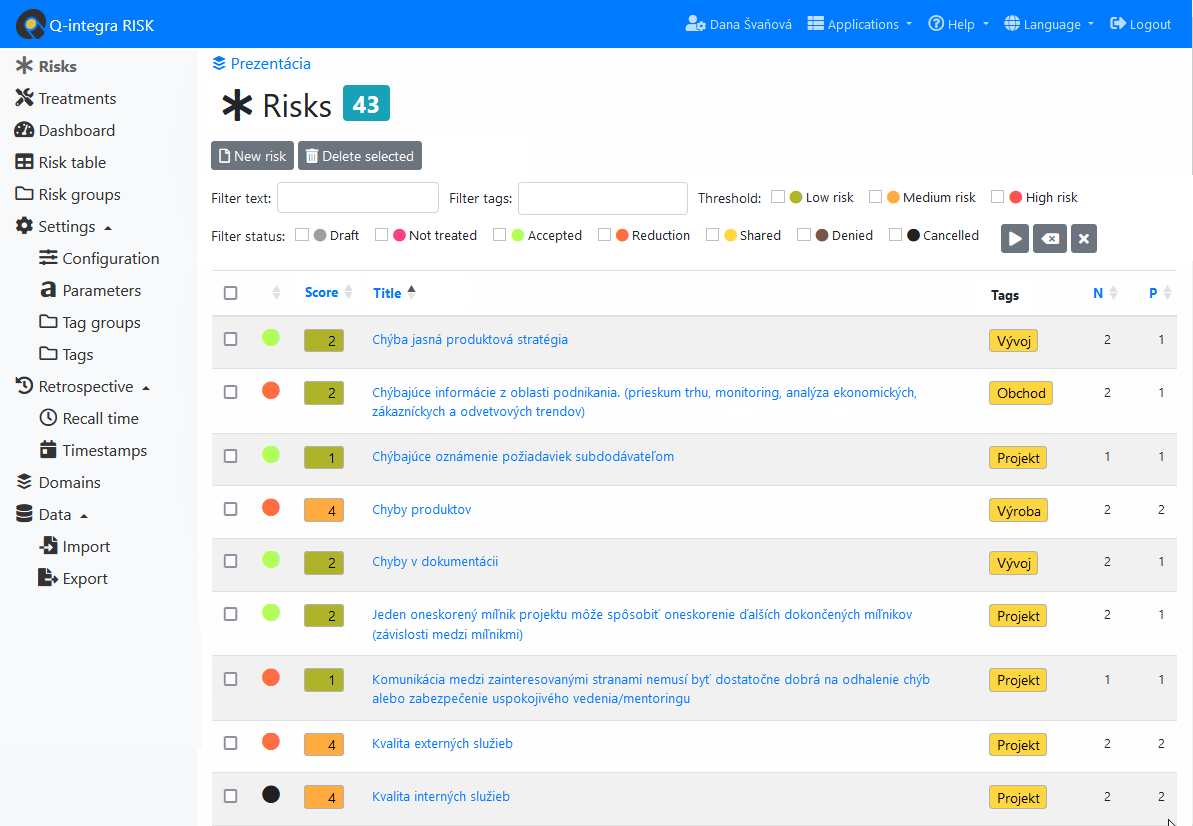Click the black status dot for Kvalita interných služieb
Screen dimensions: 1193x826
click(x=271, y=794)
